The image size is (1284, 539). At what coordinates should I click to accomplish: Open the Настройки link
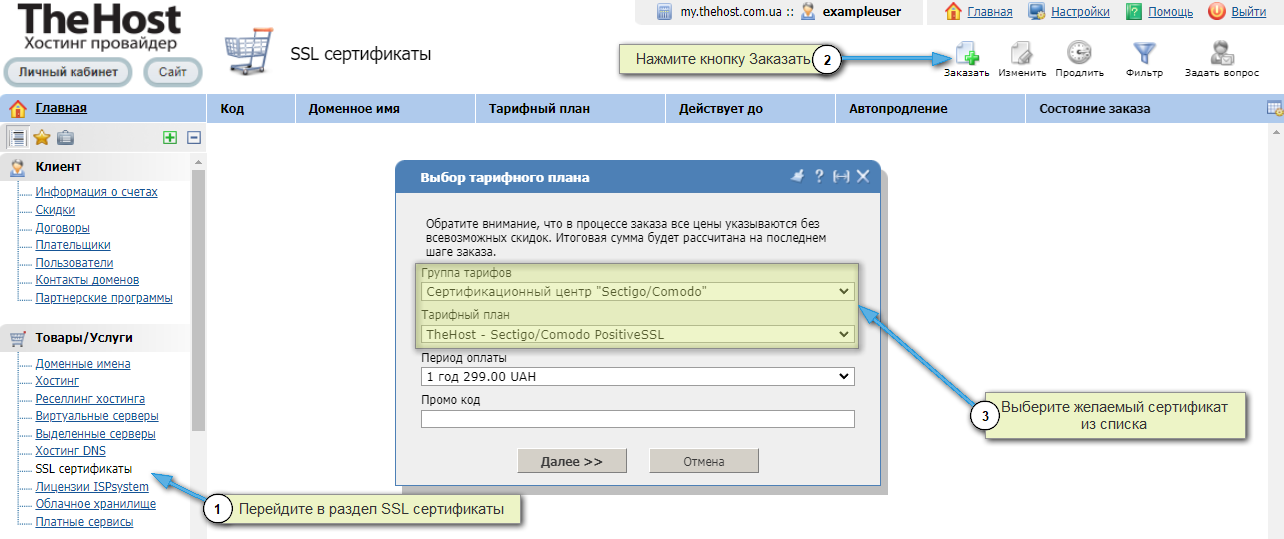point(1080,12)
